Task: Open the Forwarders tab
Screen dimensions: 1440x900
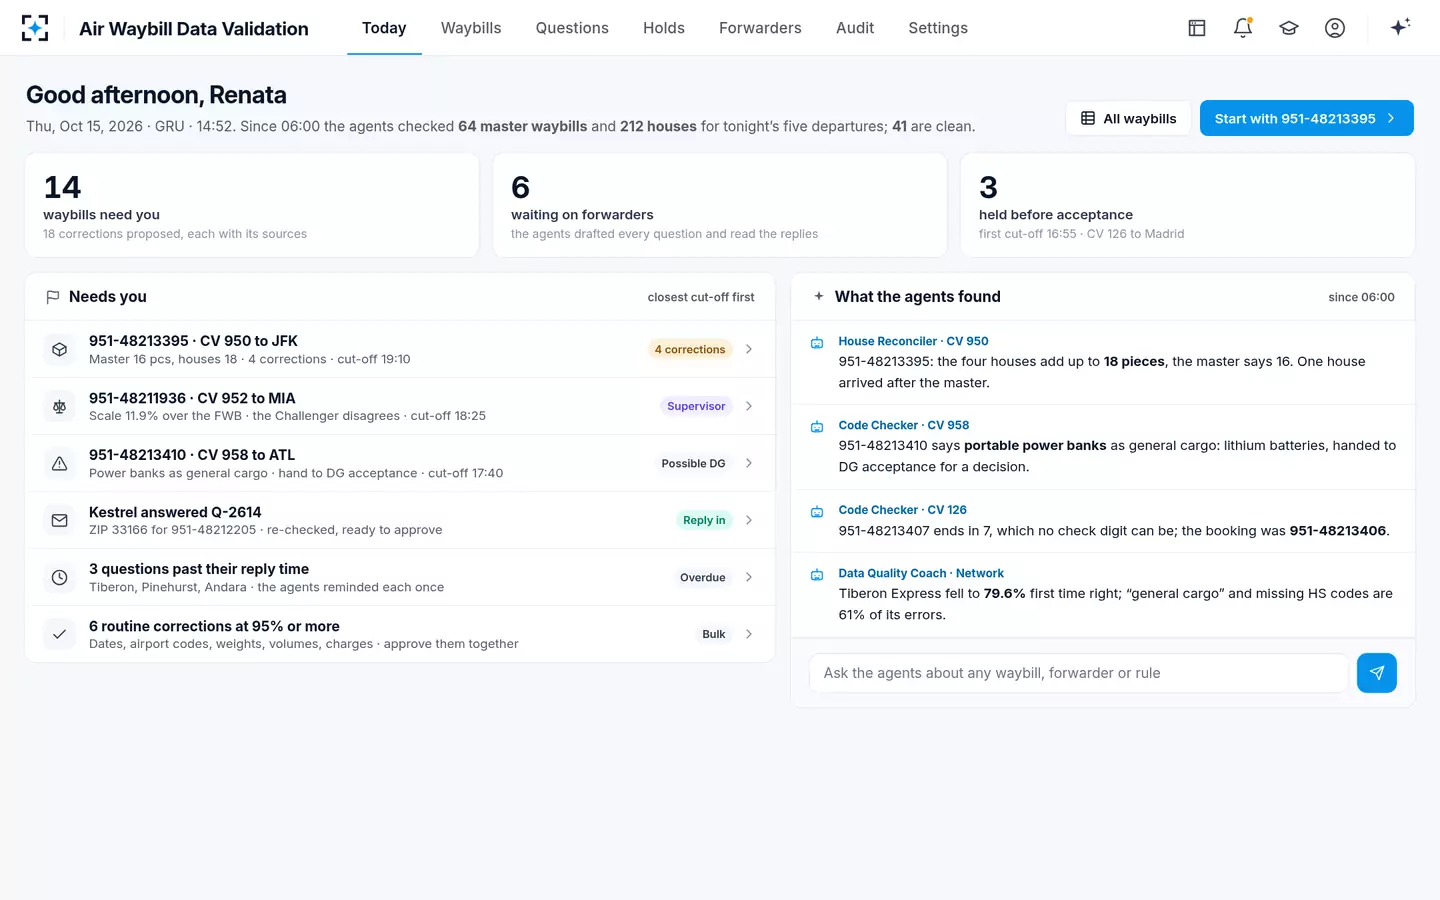Action: pyautogui.click(x=760, y=28)
